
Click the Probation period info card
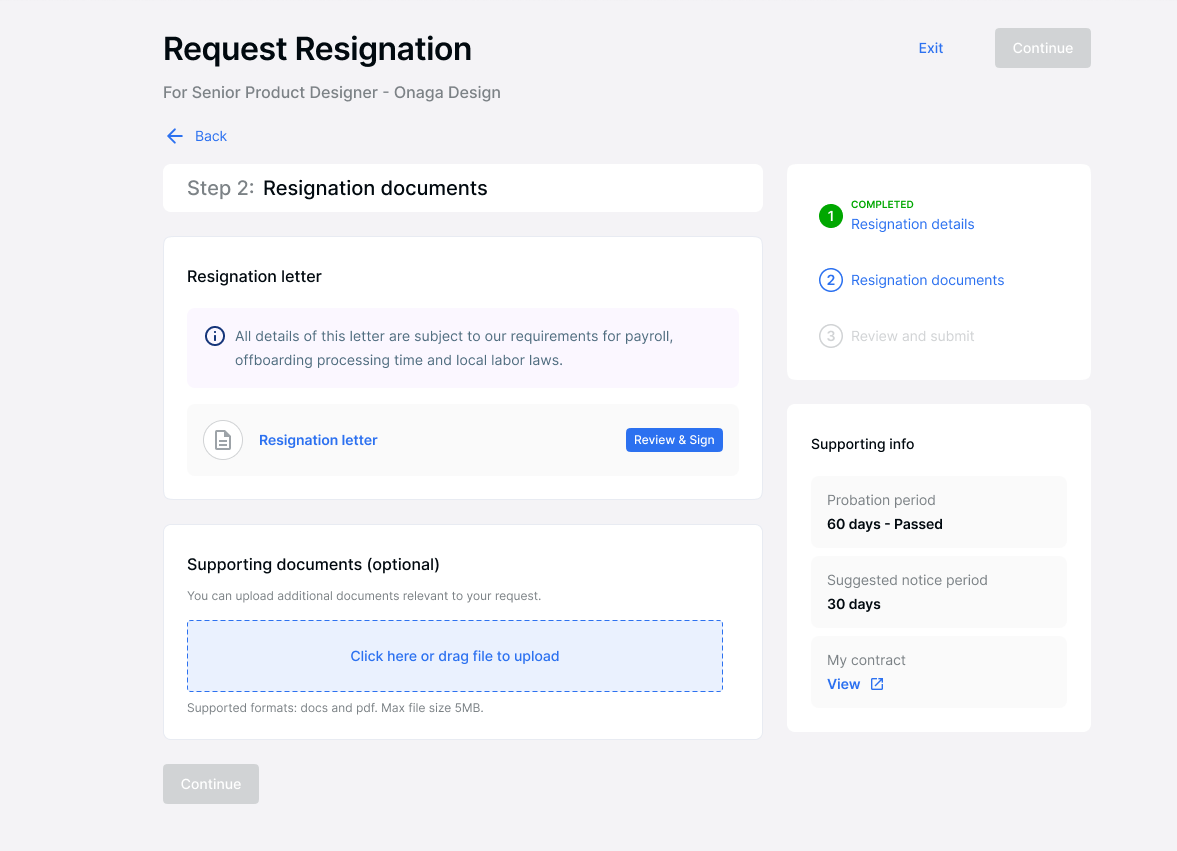938,512
